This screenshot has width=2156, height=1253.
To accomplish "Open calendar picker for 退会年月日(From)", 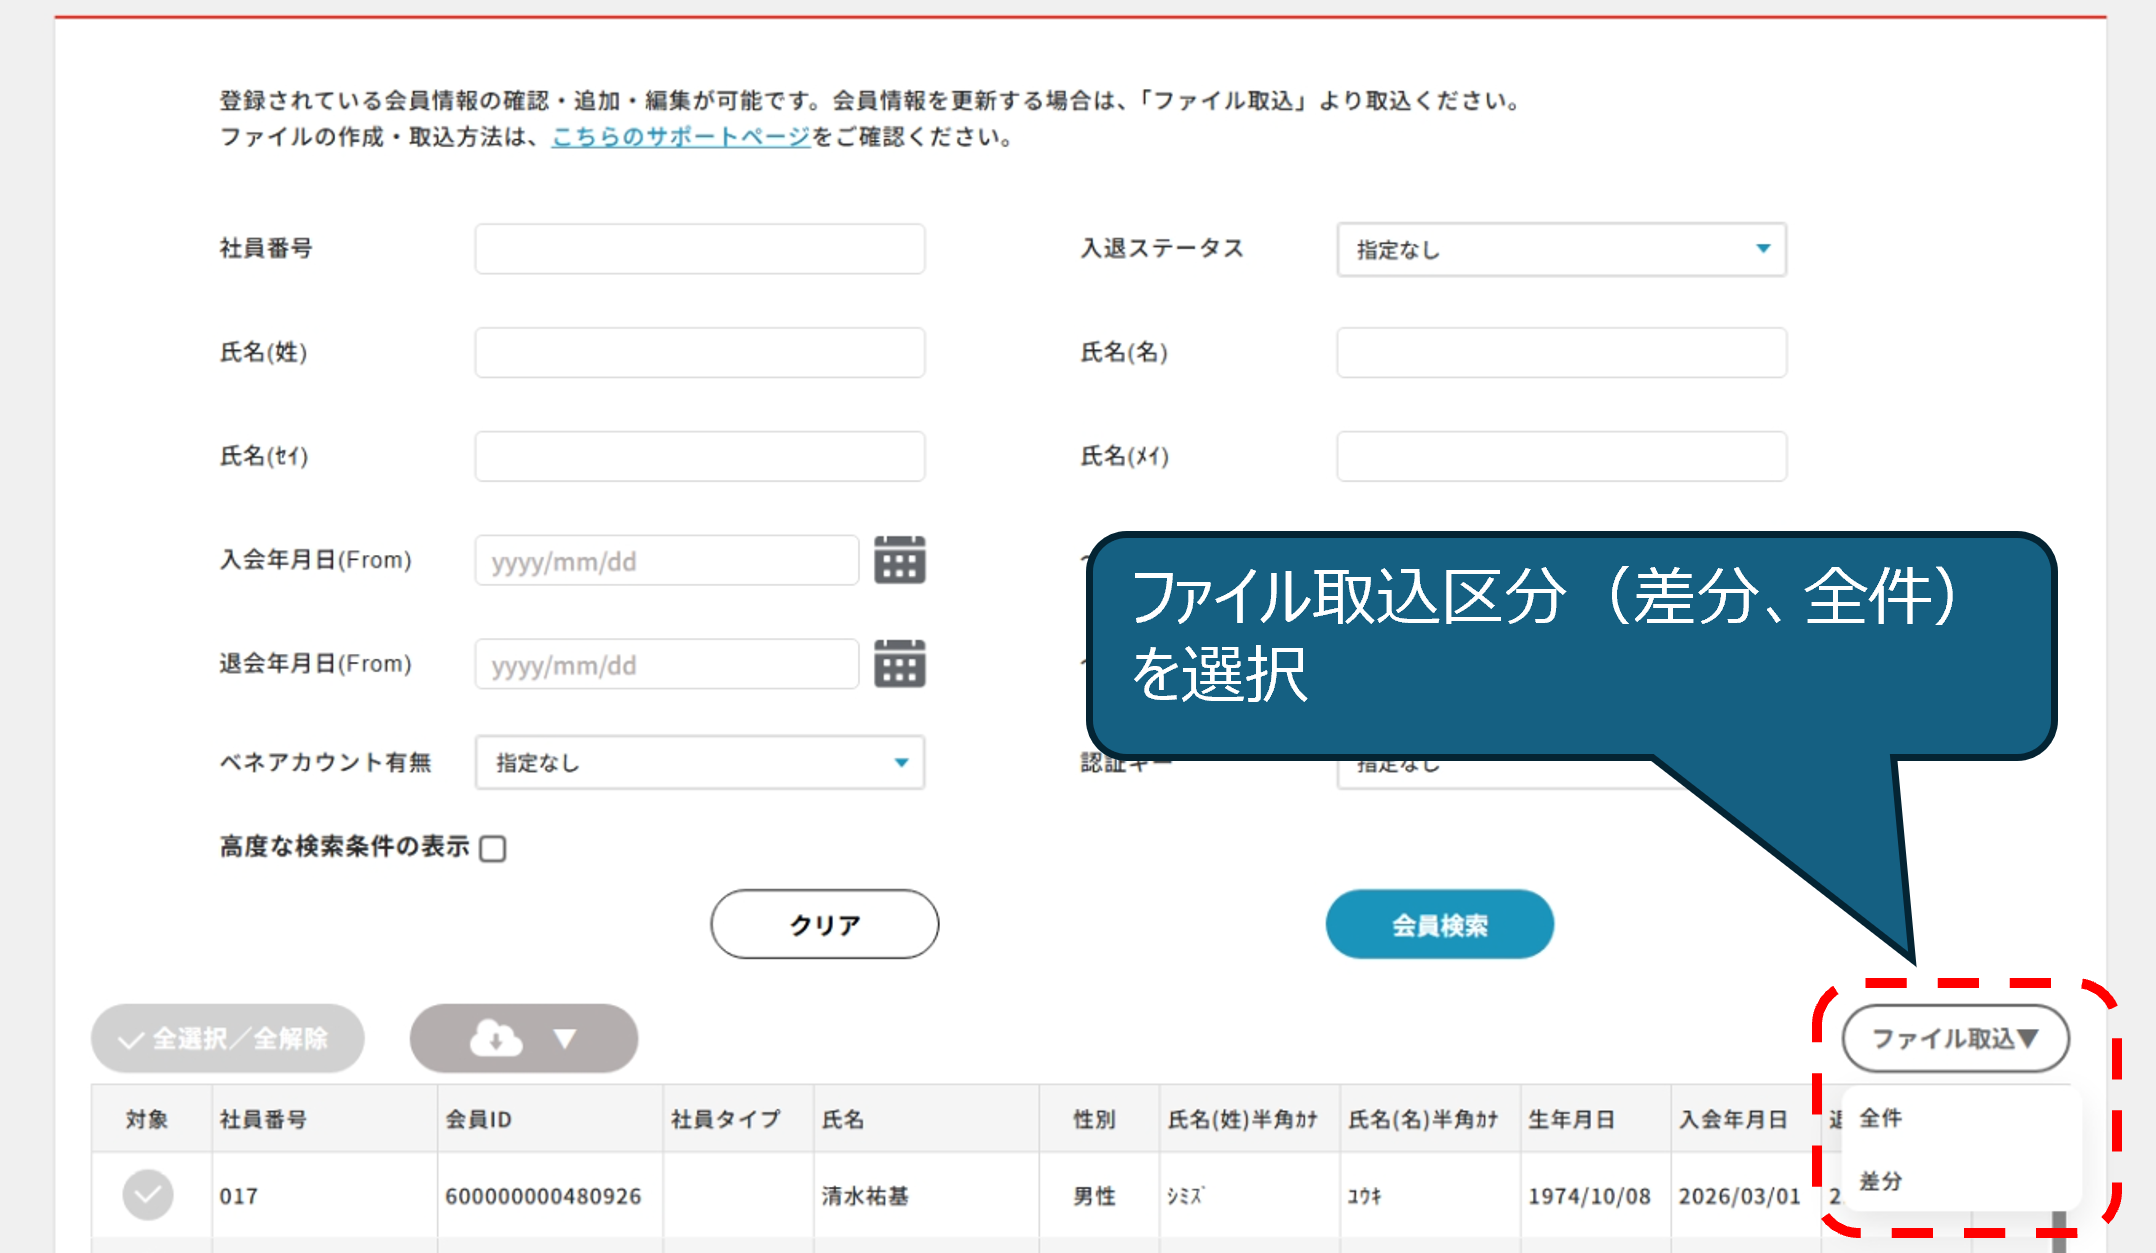I will tap(899, 664).
